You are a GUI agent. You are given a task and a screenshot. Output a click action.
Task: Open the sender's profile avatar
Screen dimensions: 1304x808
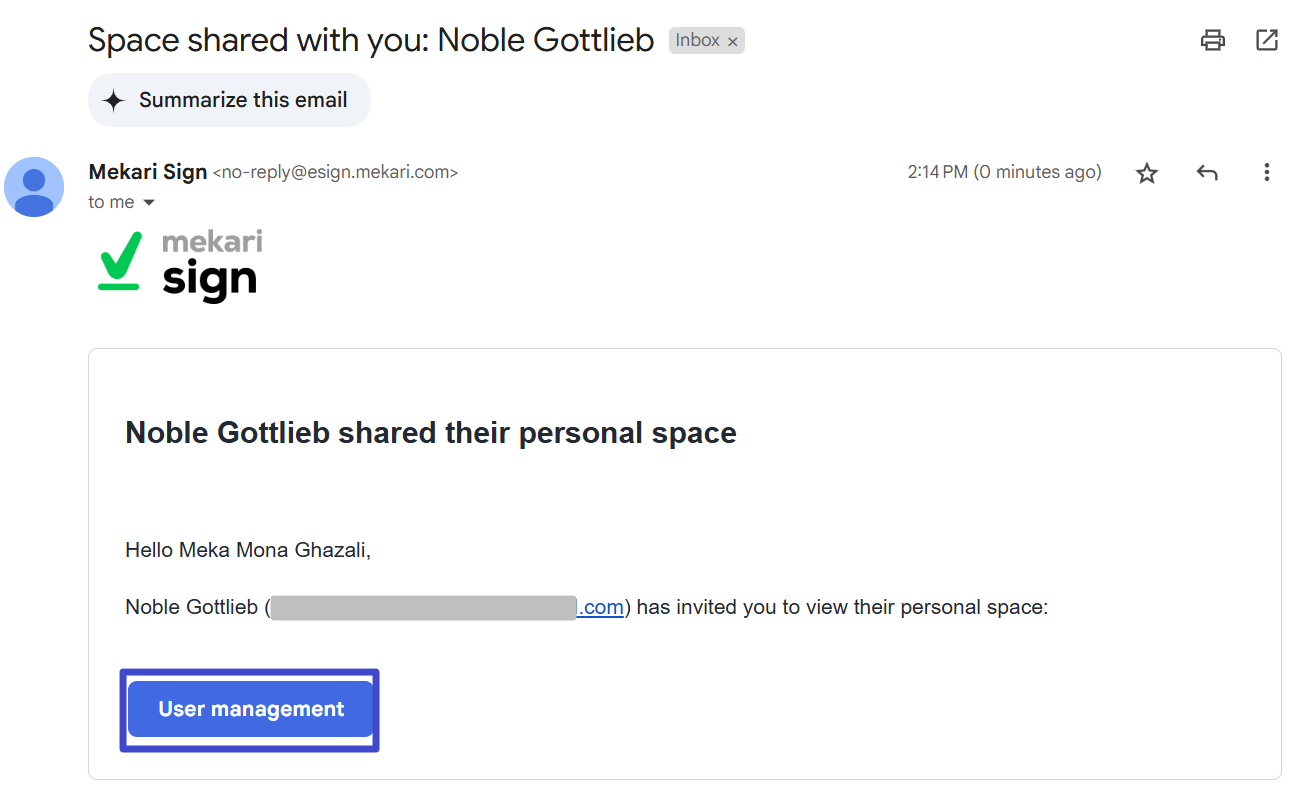(x=34, y=187)
